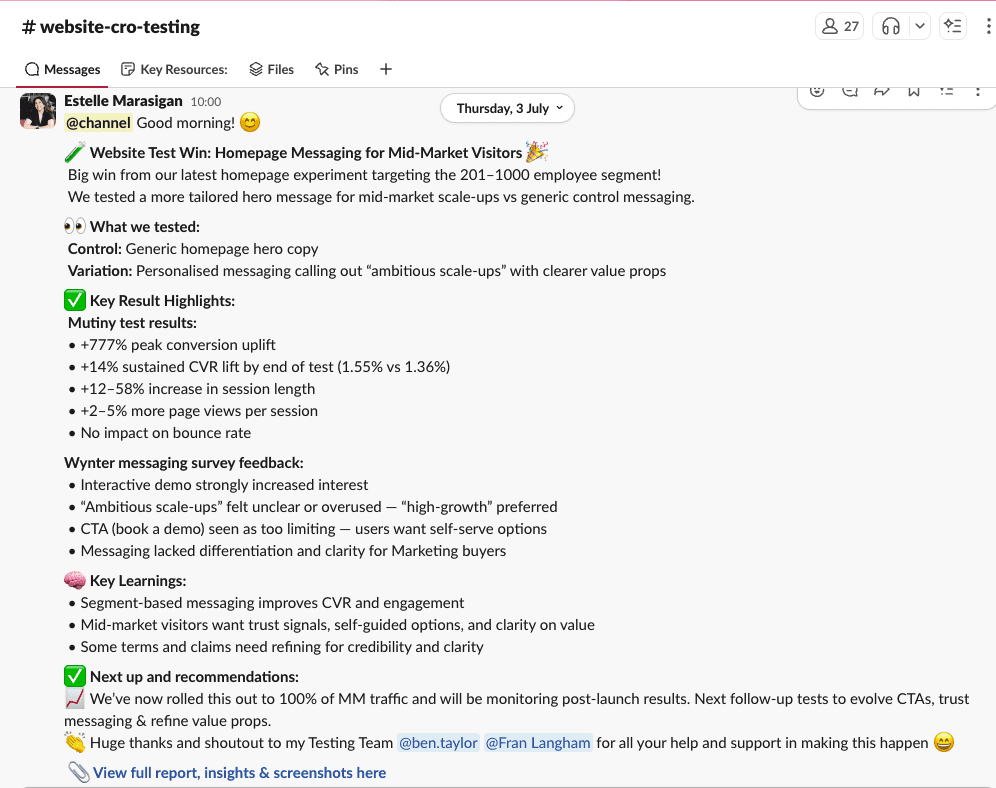This screenshot has width=996, height=788.
Task: Open @ben.taylor mention profile
Action: (438, 743)
